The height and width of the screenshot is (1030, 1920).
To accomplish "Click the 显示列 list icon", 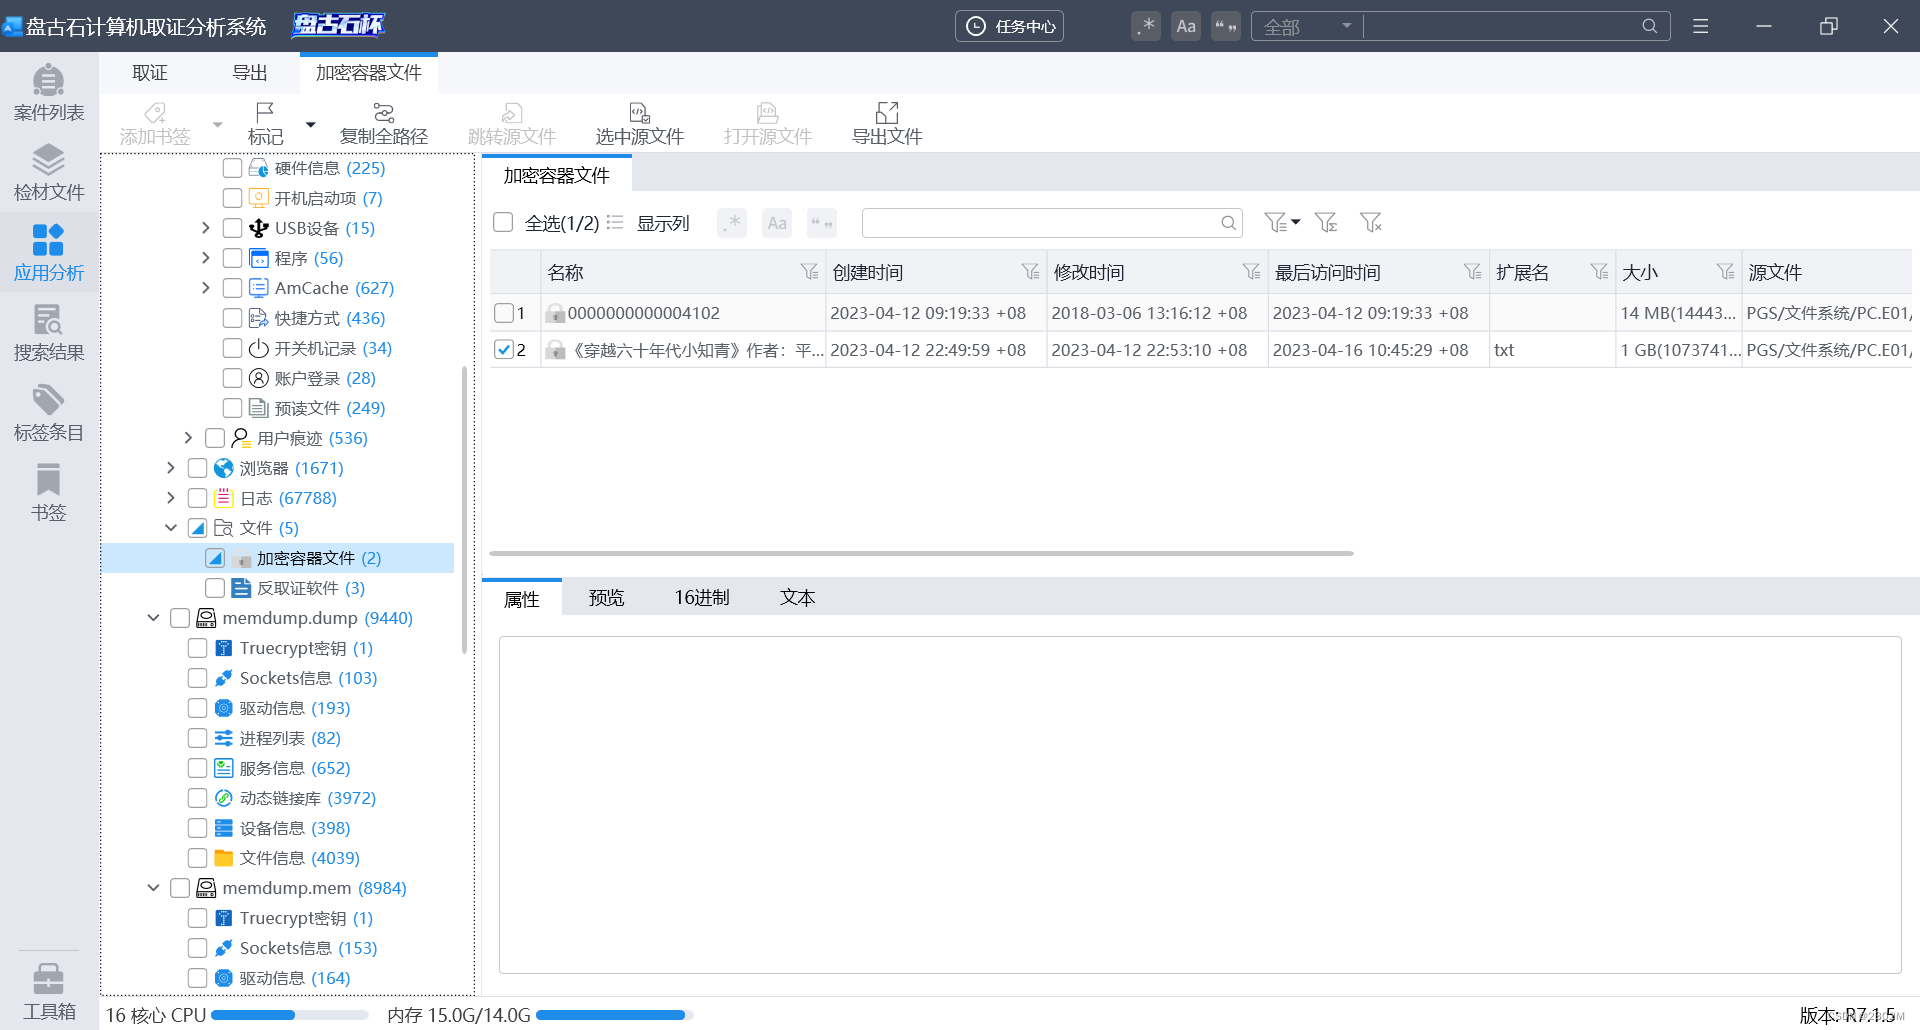I will [x=615, y=222].
